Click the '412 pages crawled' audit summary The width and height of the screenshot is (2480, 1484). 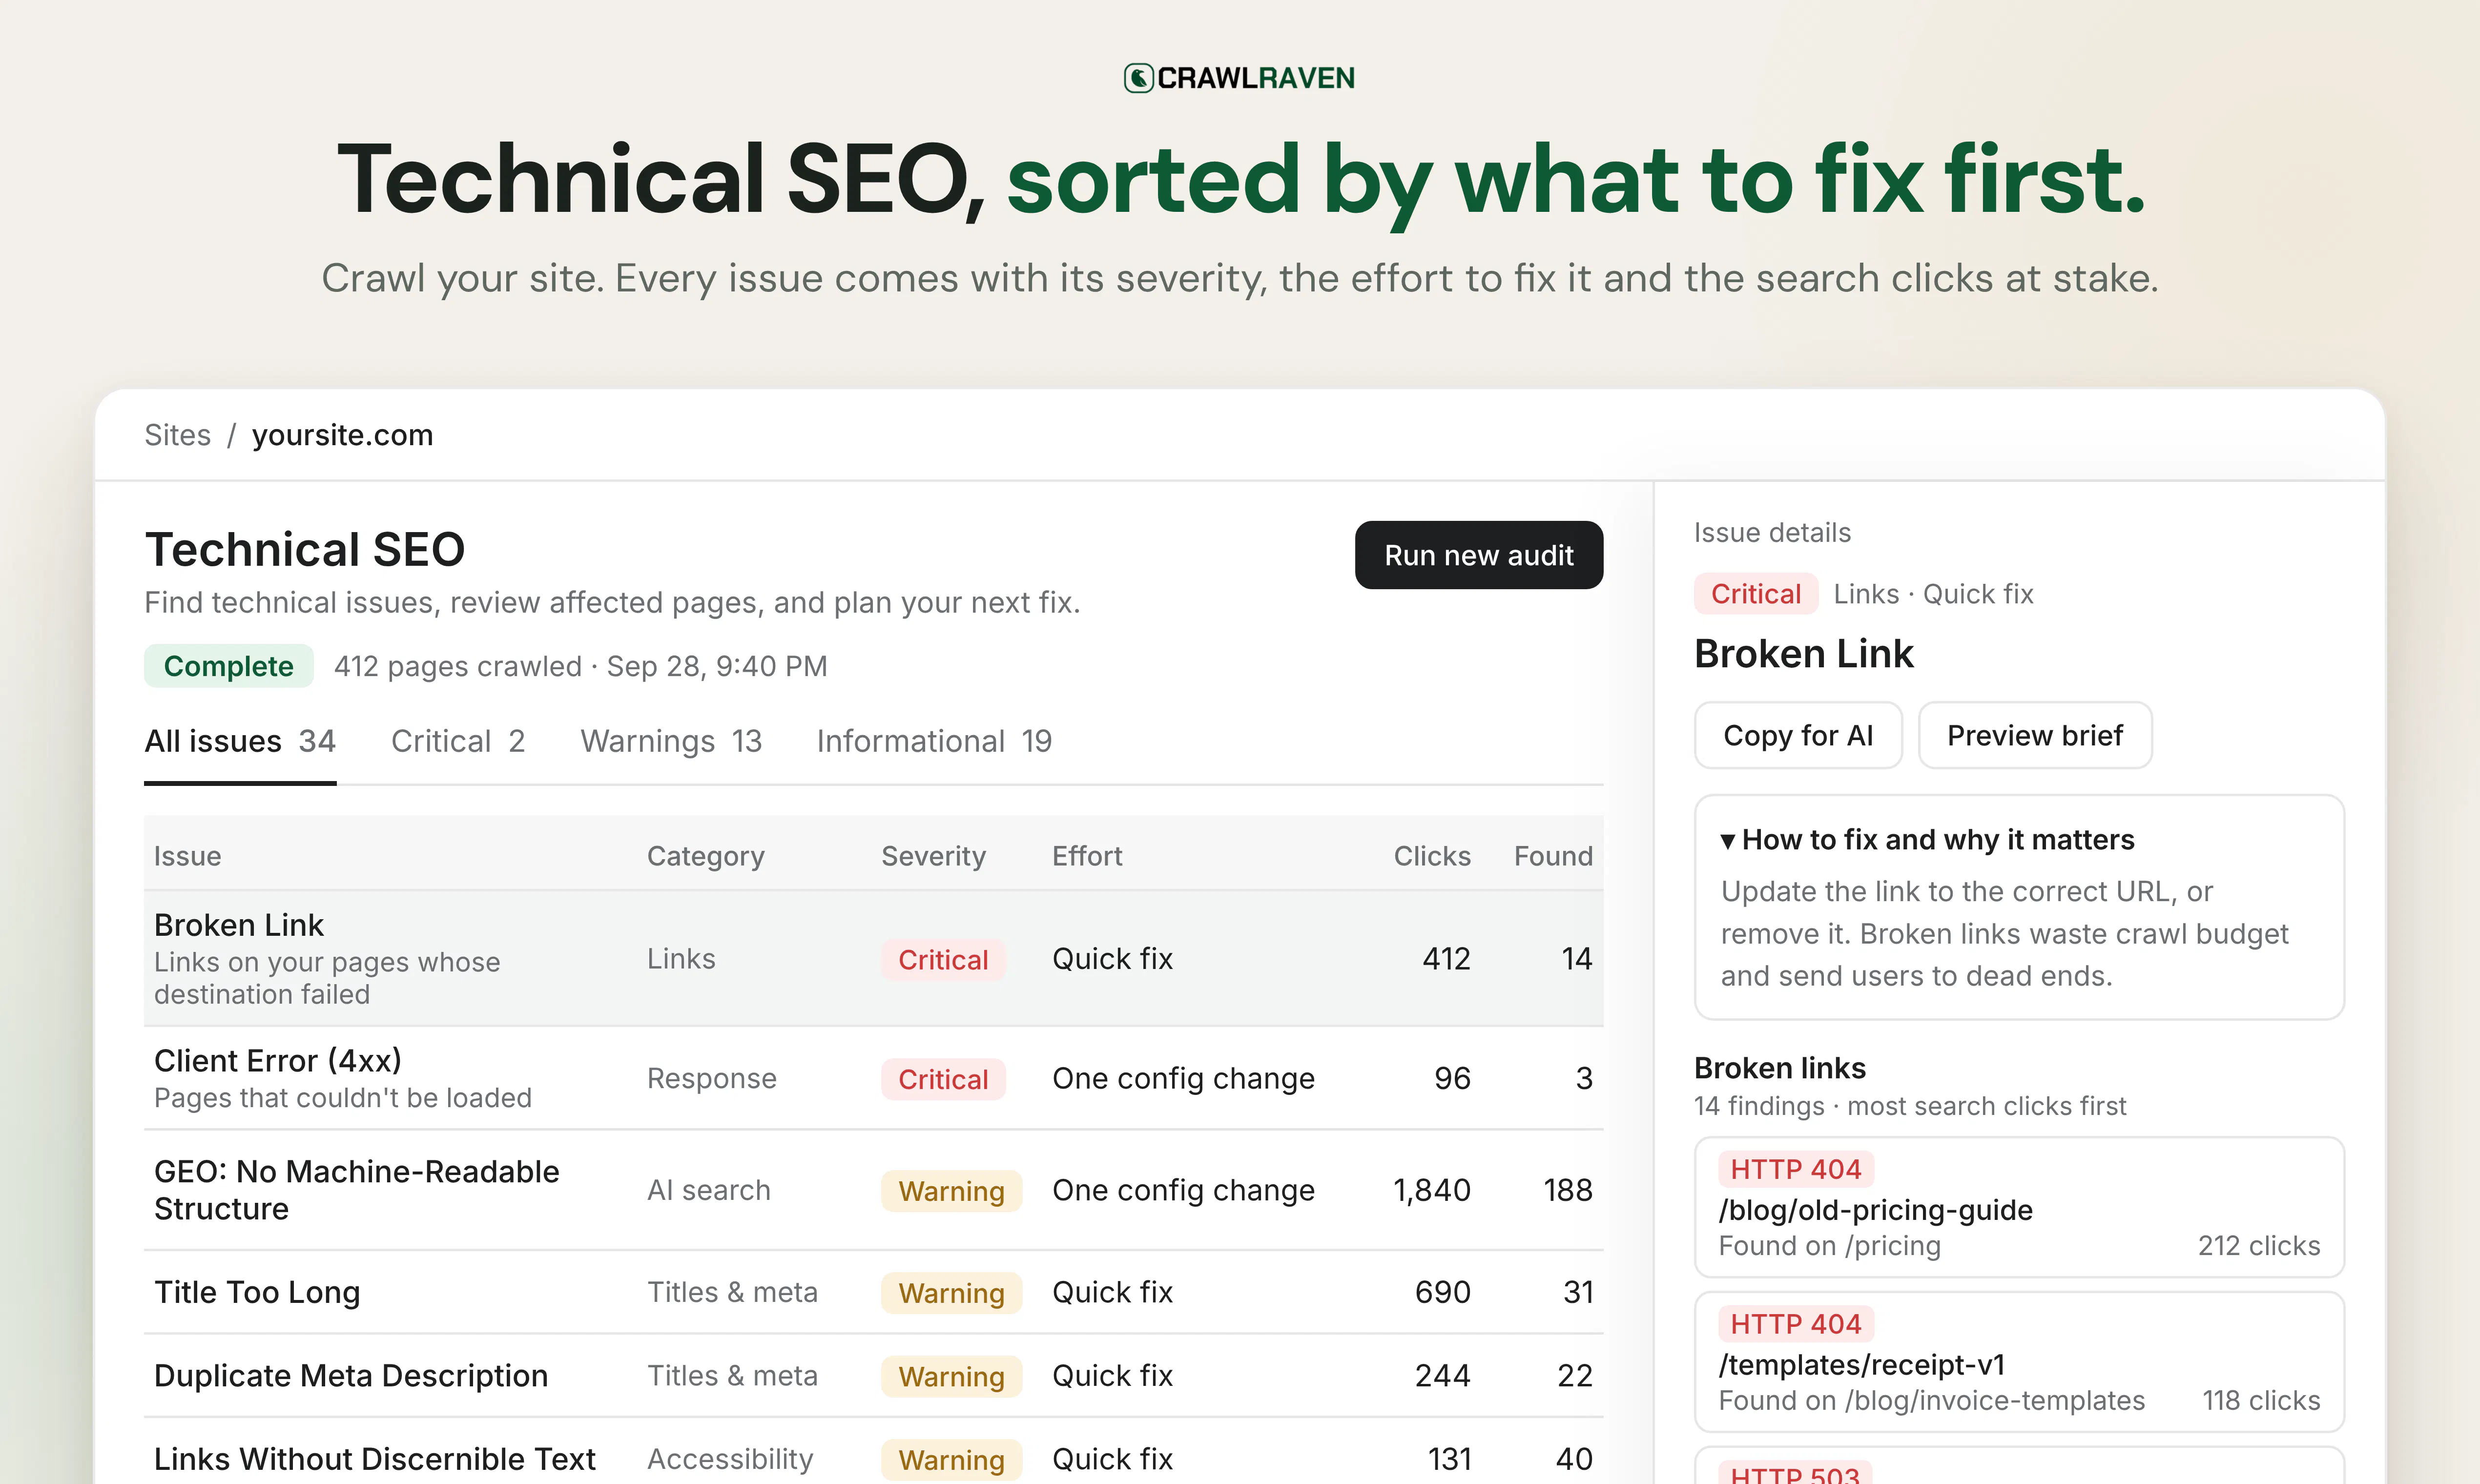click(x=458, y=666)
